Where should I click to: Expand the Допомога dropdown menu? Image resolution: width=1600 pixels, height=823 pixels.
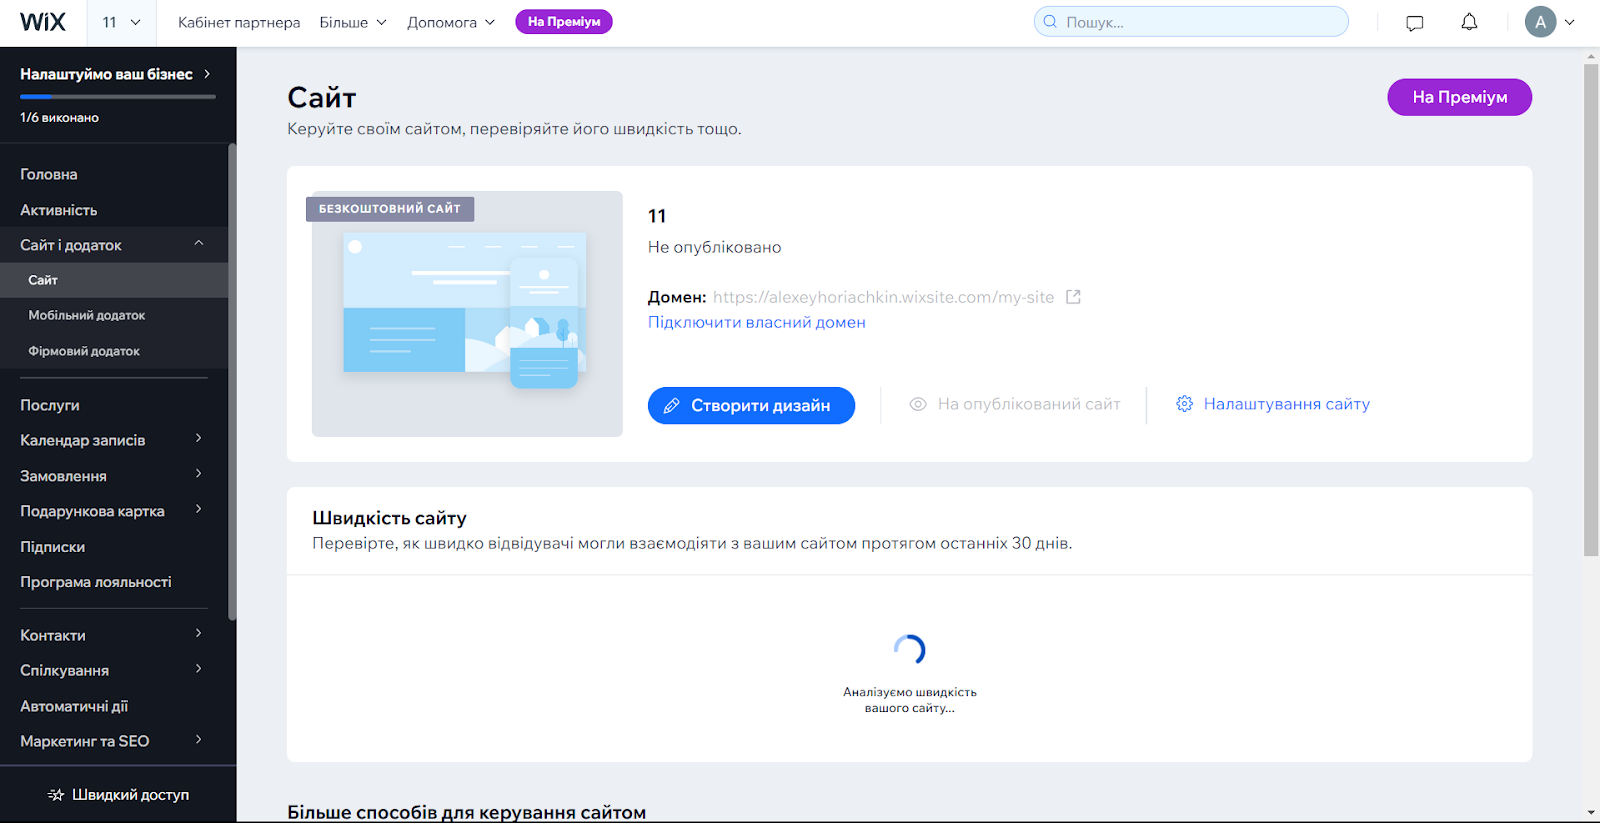pyautogui.click(x=450, y=22)
